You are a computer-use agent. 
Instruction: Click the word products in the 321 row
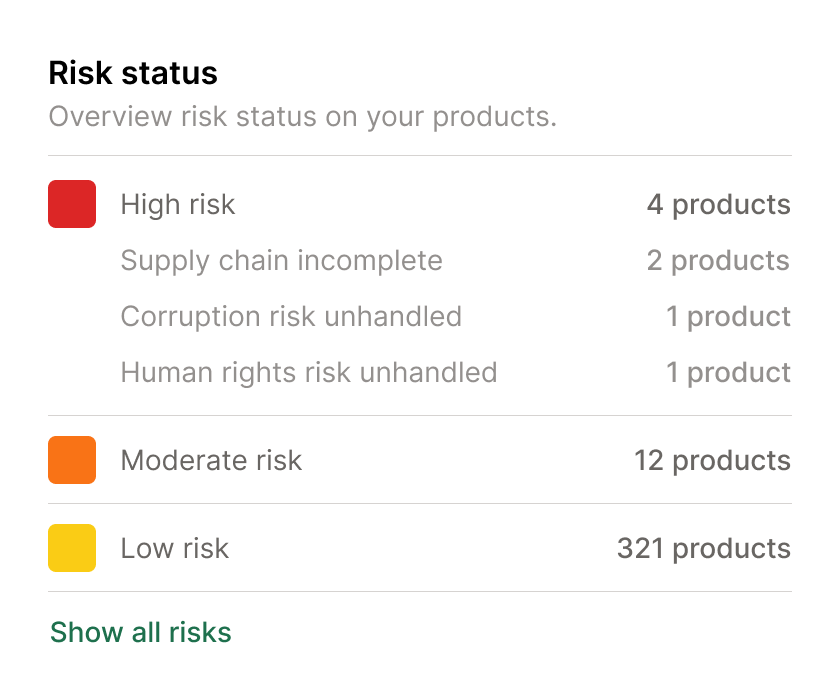point(732,549)
